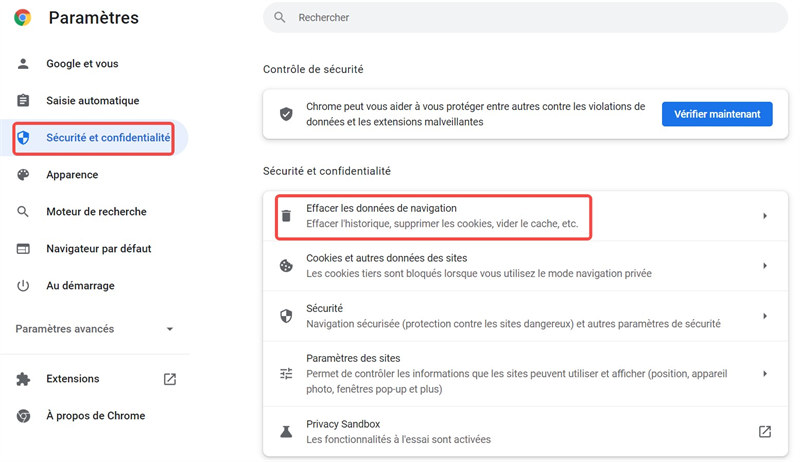The width and height of the screenshot is (800, 462).
Task: Click the palette icon beside Apparence
Action: [23, 174]
